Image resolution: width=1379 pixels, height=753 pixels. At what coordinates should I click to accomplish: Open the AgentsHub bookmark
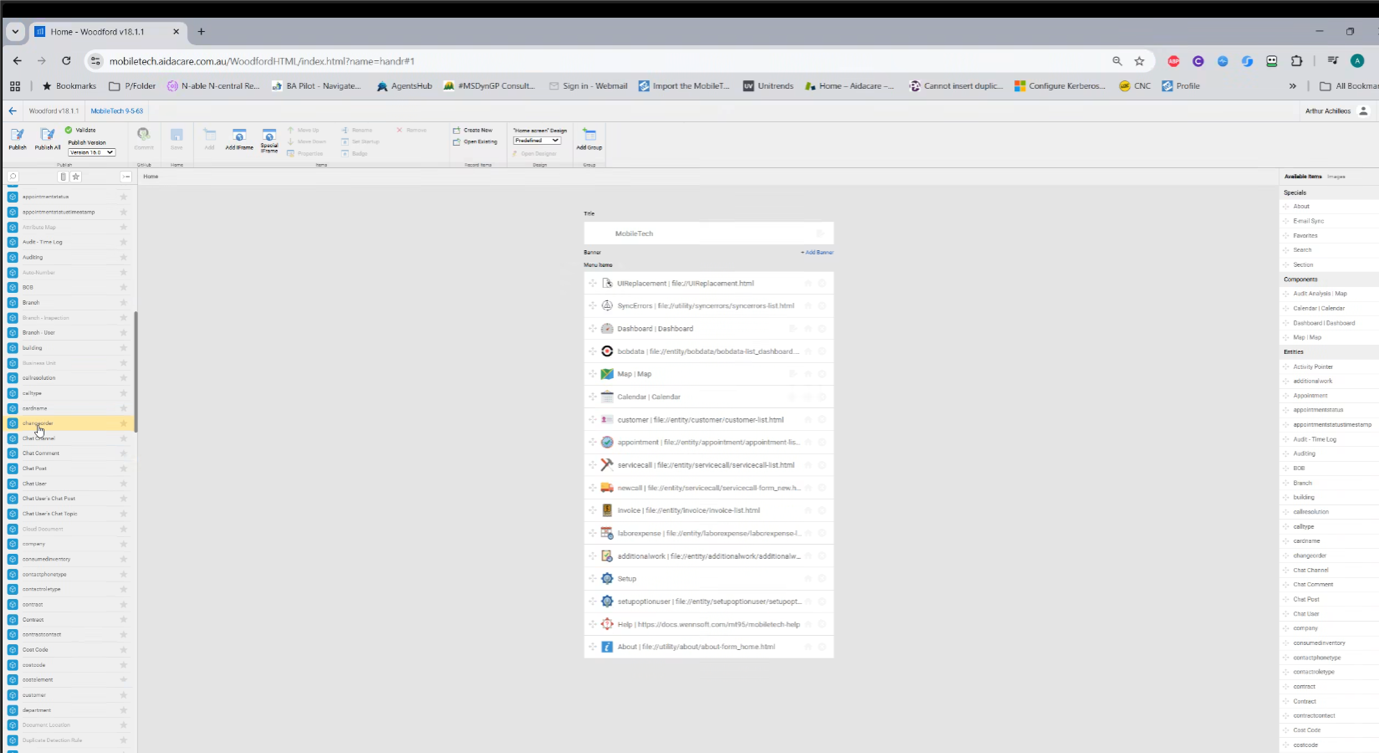(404, 86)
